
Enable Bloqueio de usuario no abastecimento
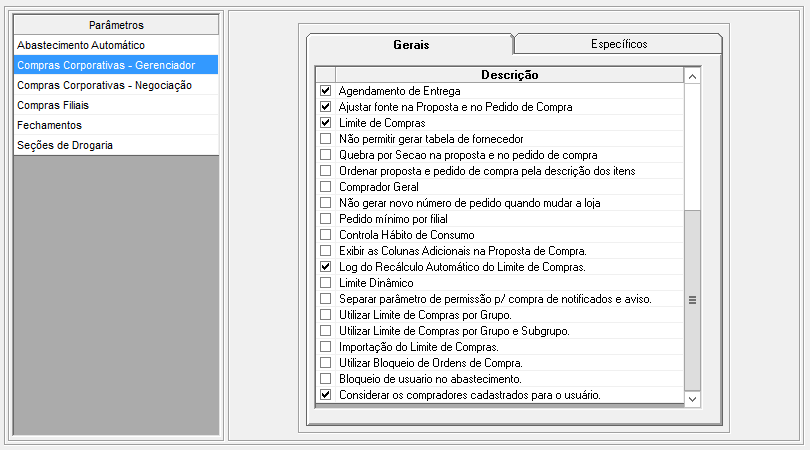[325, 379]
